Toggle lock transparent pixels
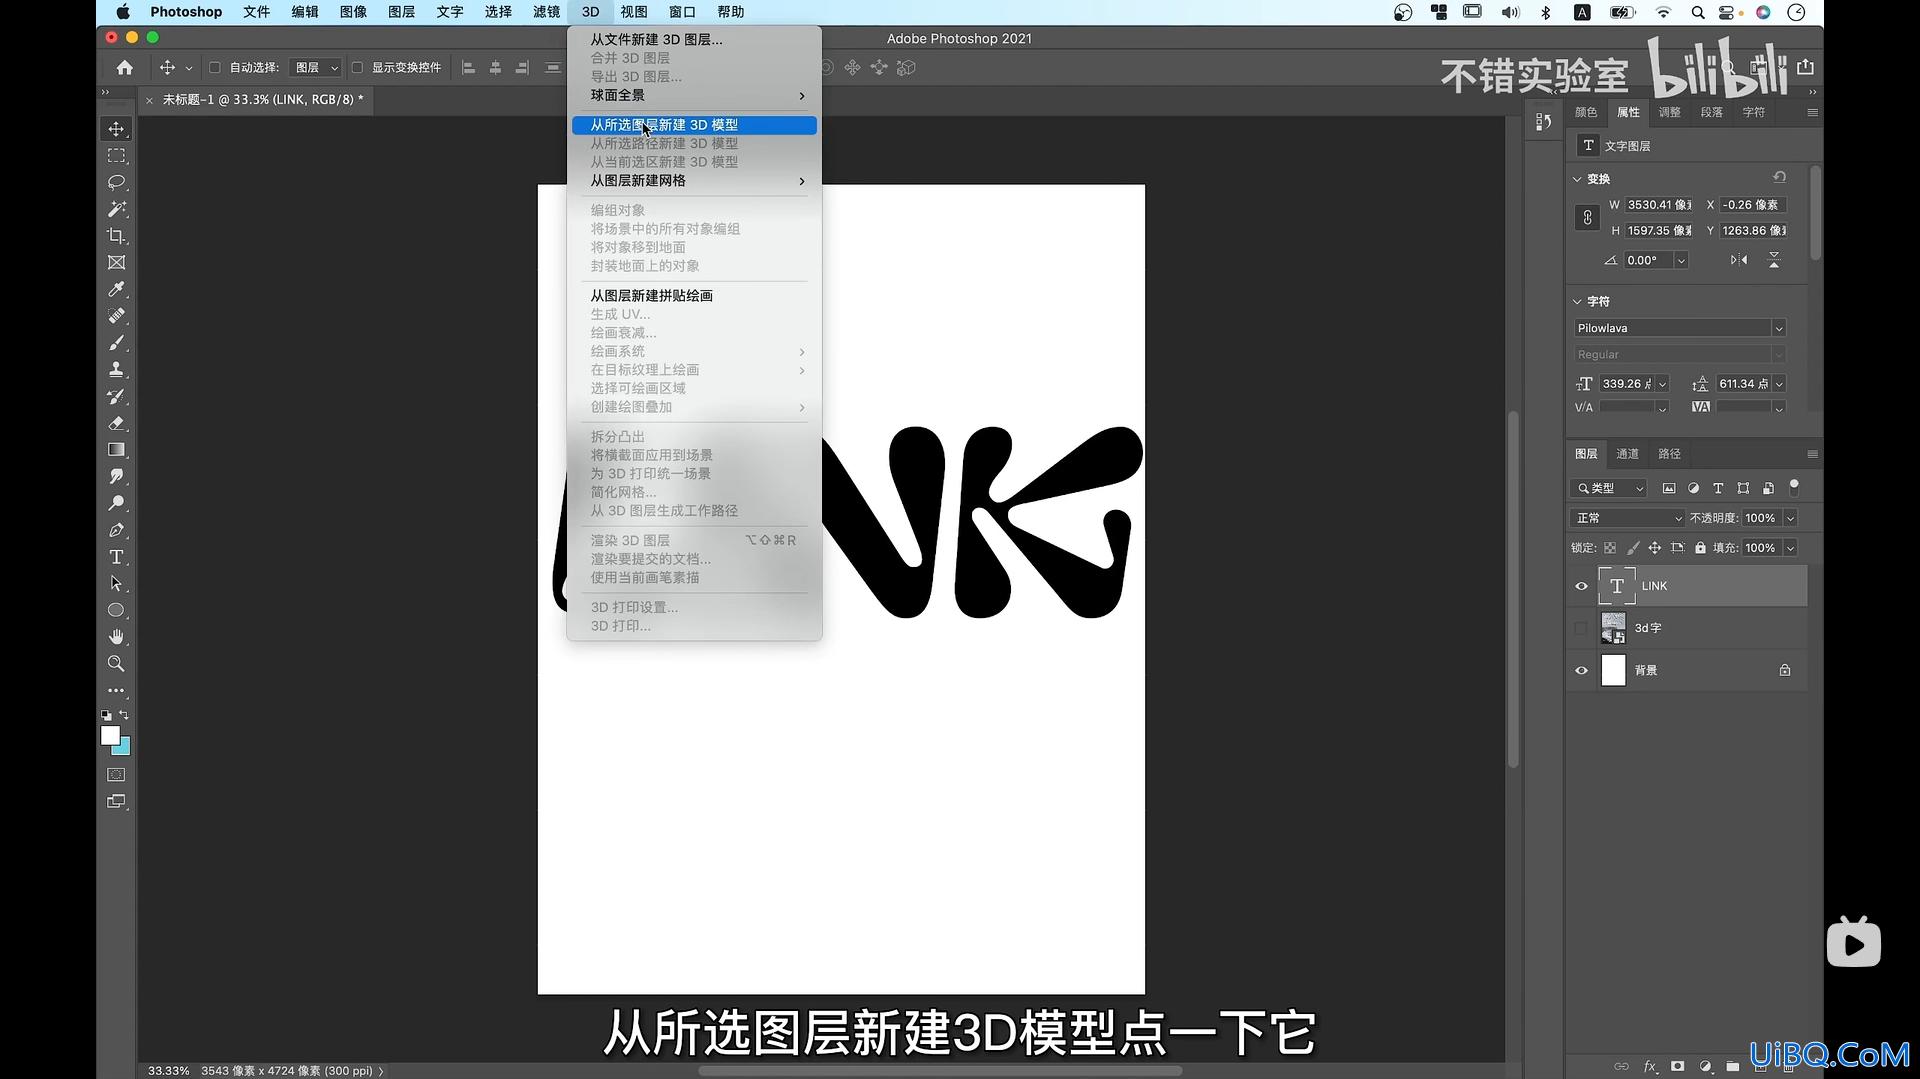This screenshot has height=1079, width=1920. pos(1610,548)
